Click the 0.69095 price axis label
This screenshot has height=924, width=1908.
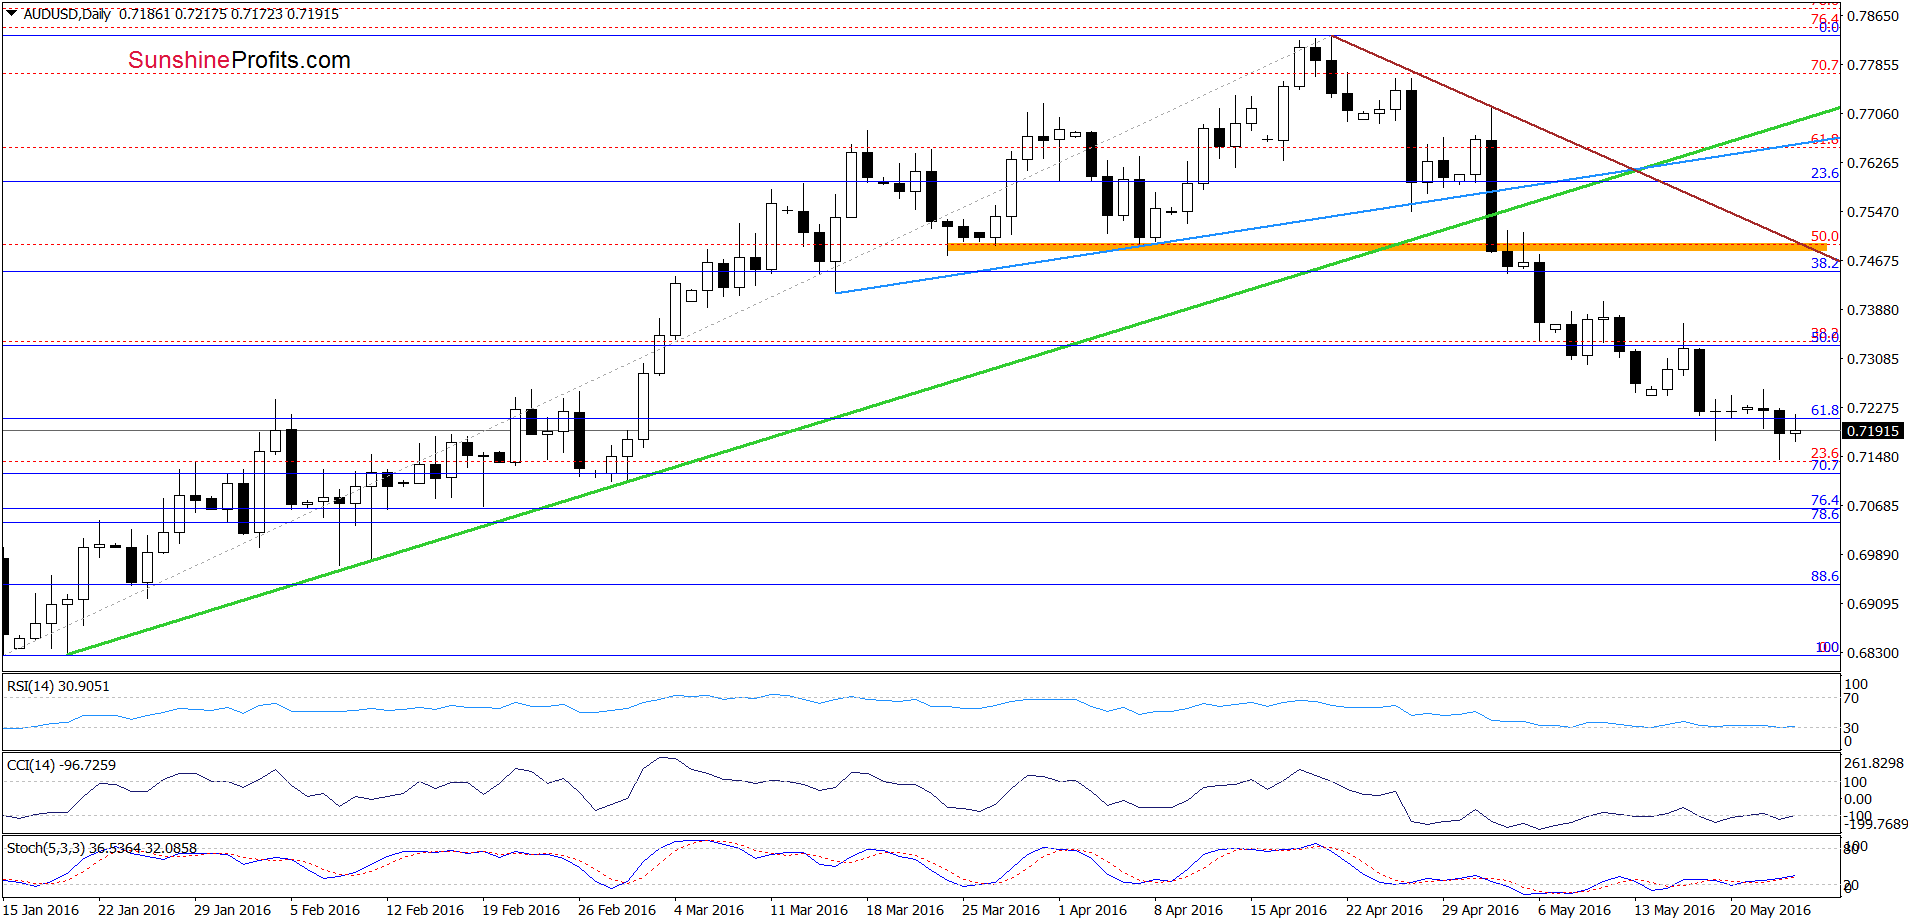pyautogui.click(x=1873, y=604)
